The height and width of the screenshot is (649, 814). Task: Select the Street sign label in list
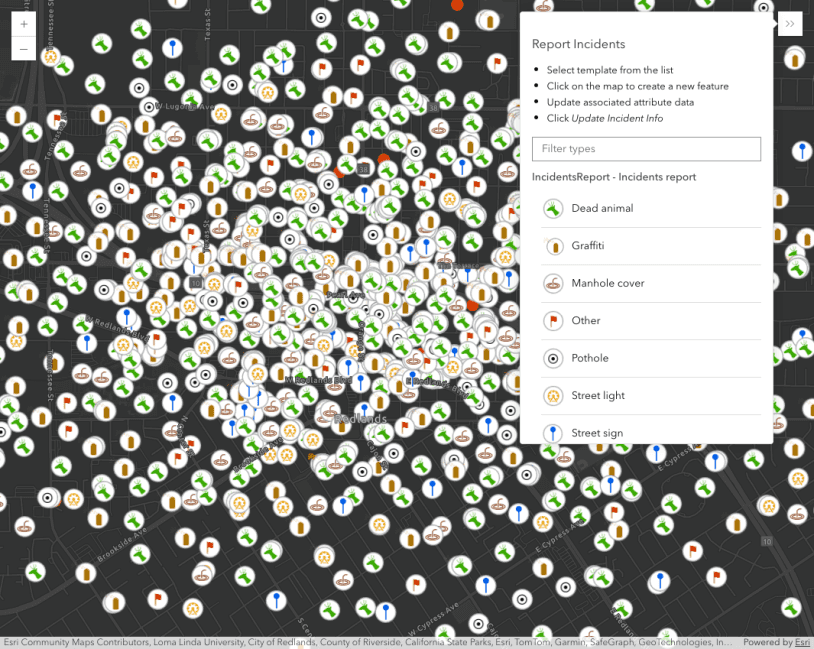597,433
